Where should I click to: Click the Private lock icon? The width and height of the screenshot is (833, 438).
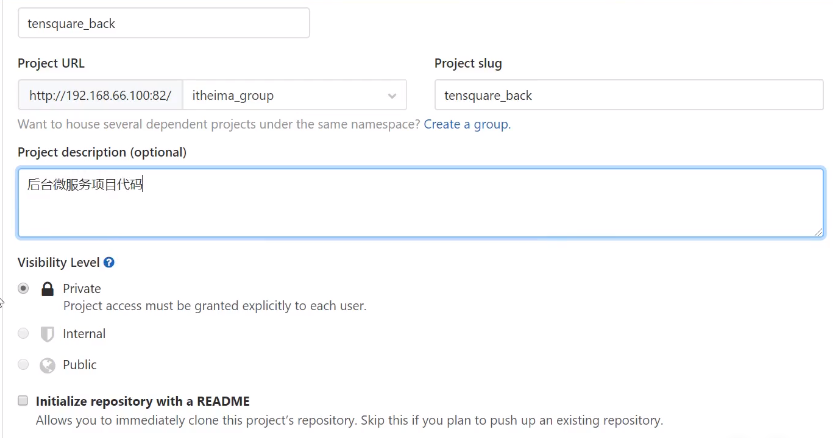(47, 289)
